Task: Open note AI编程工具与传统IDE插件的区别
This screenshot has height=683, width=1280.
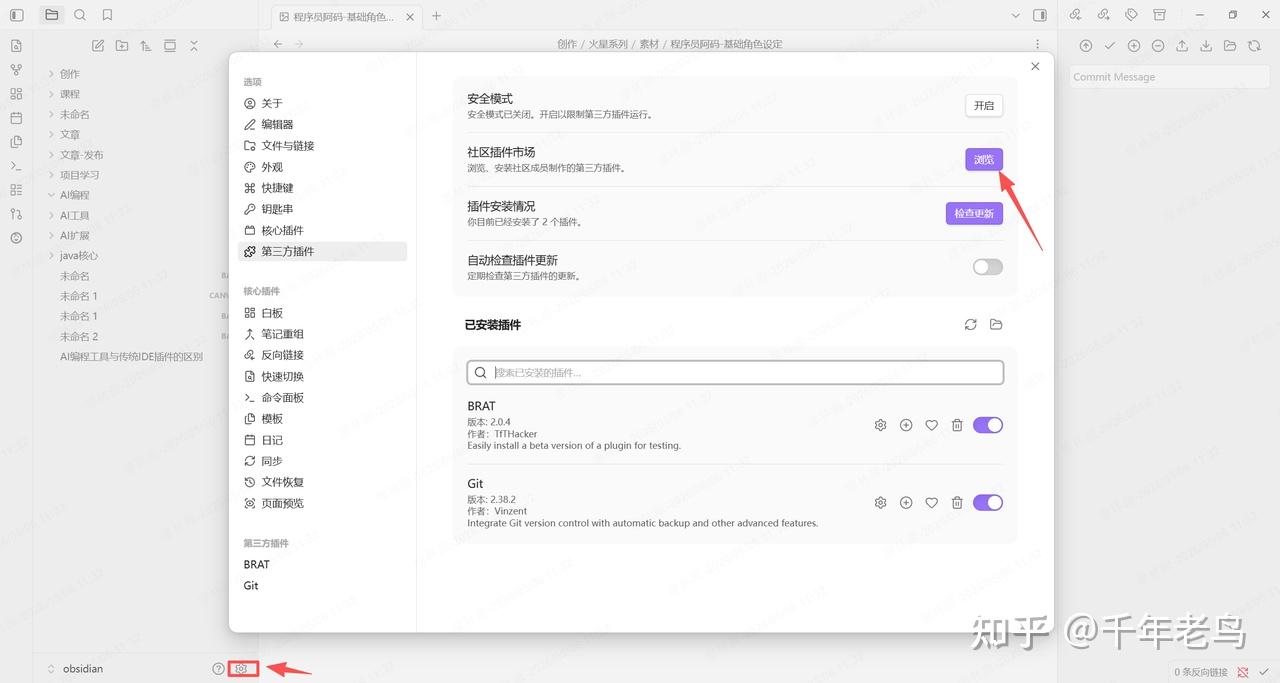Action: pos(131,357)
